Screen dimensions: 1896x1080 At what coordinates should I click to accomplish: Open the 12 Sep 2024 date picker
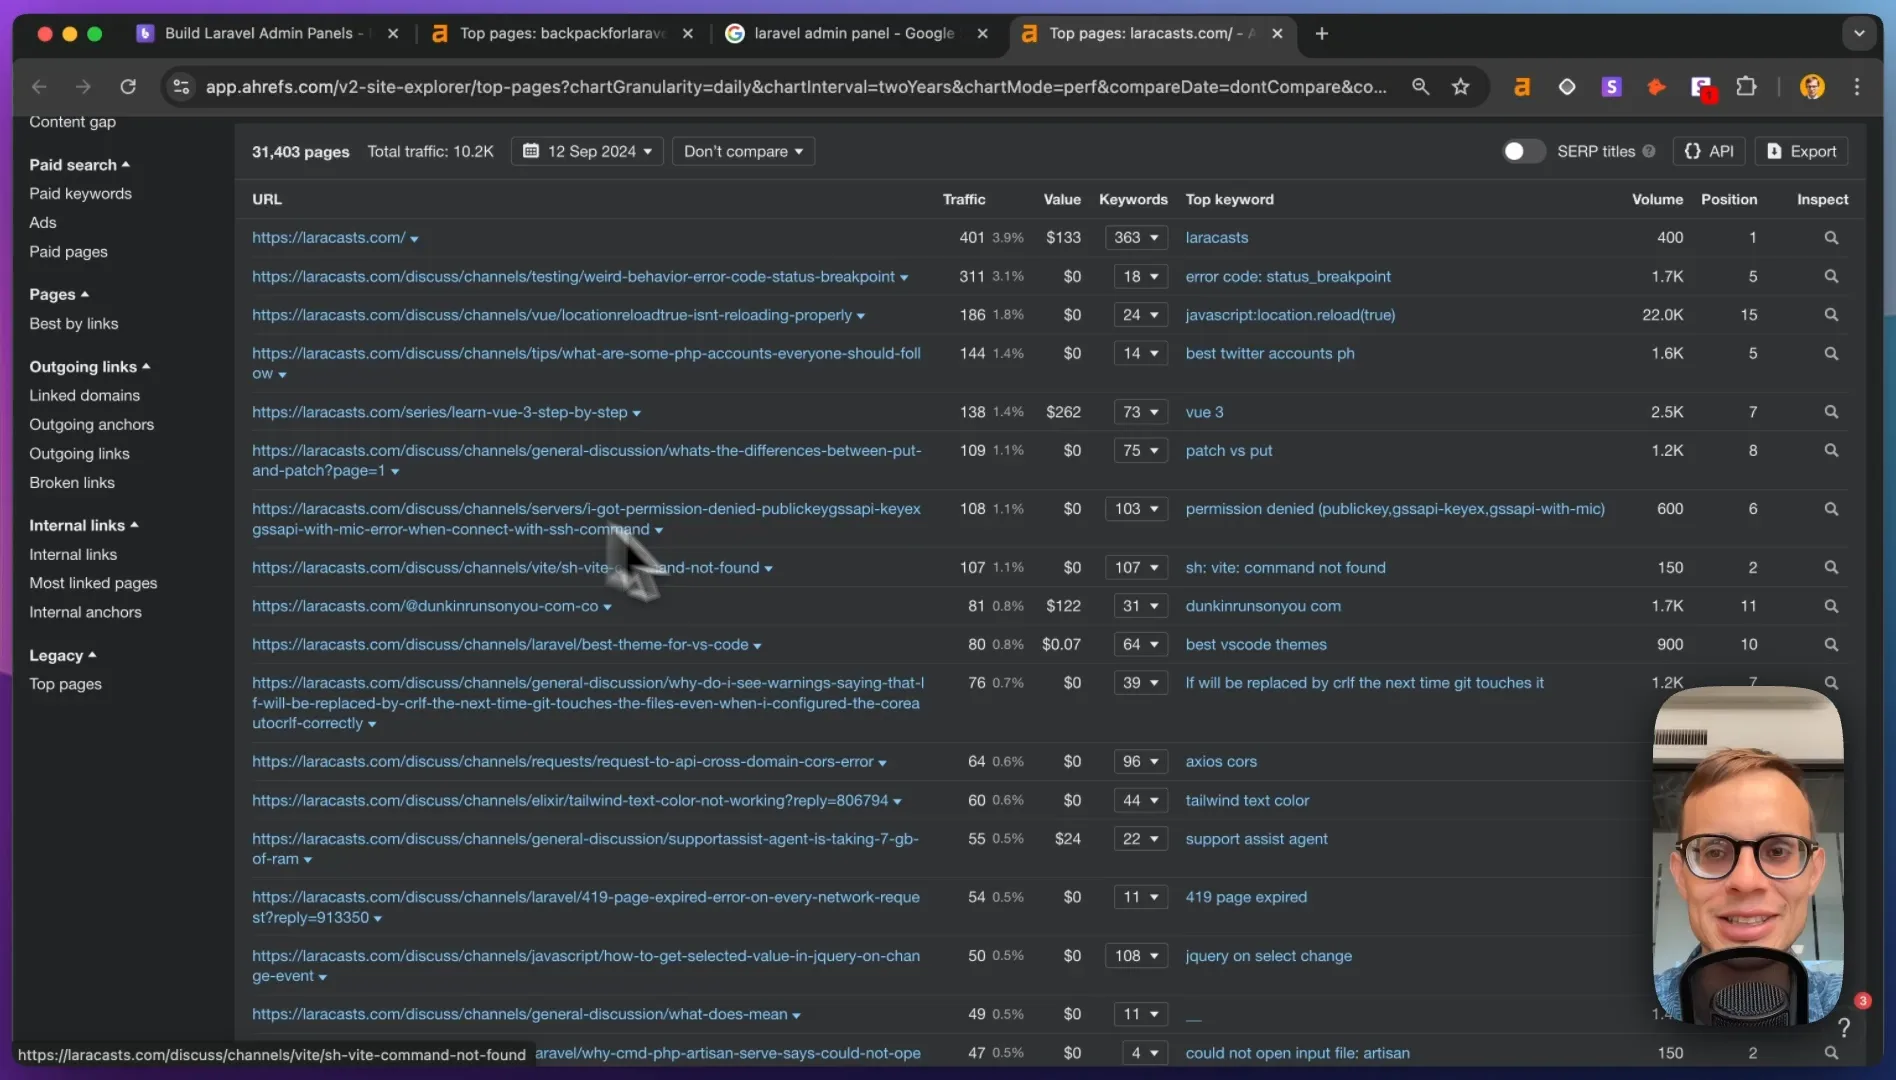coord(587,152)
